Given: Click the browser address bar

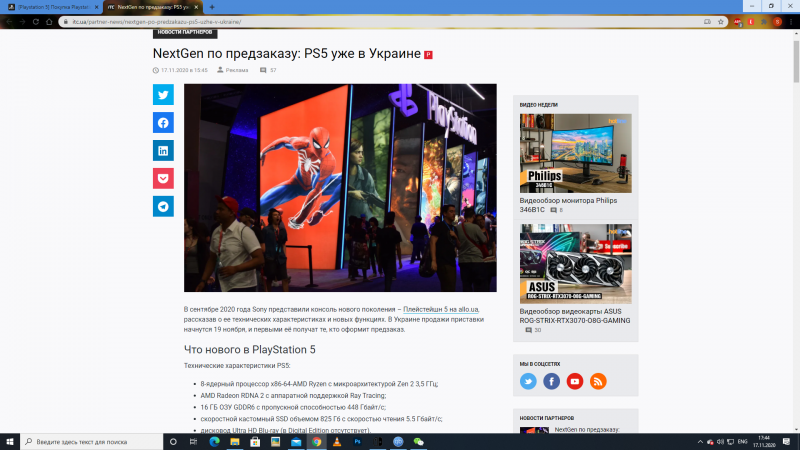Looking at the screenshot, I should point(380,20).
